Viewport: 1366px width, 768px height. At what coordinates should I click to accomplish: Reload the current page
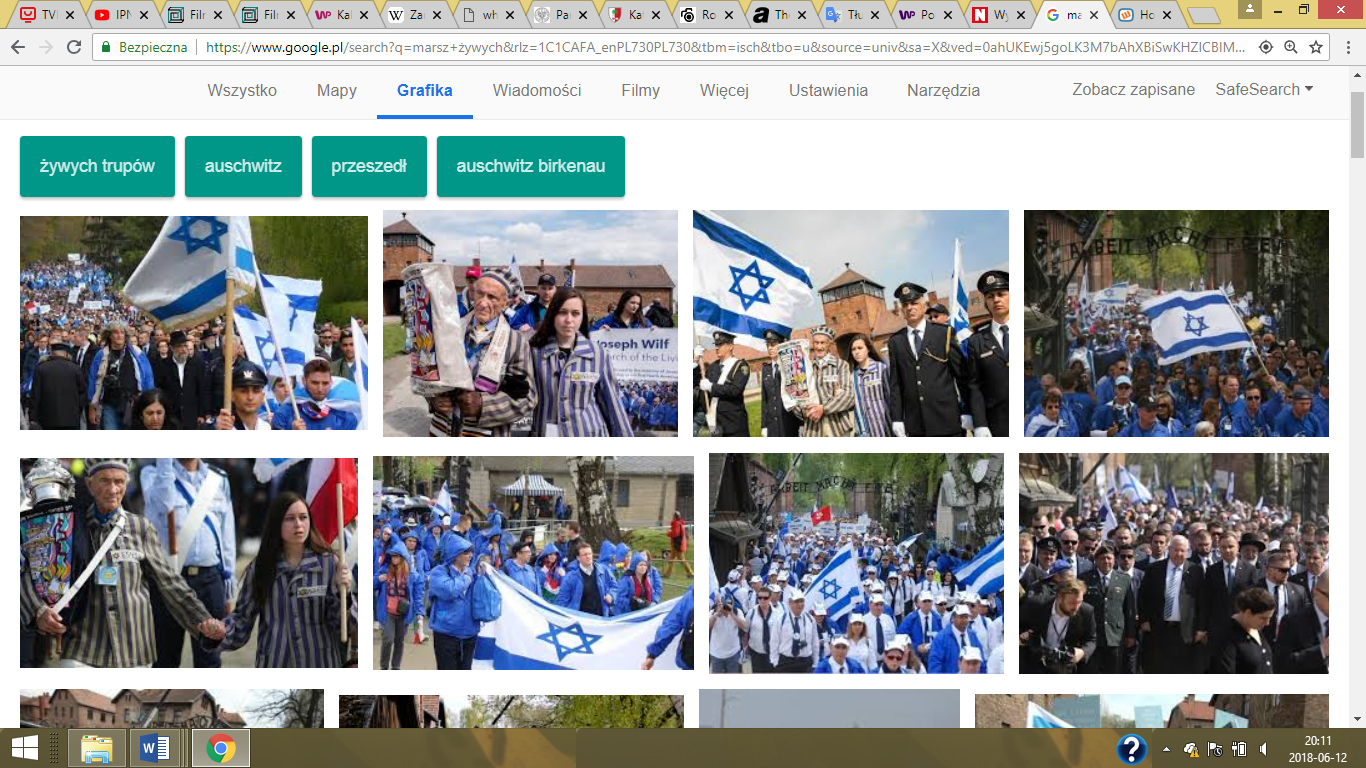[74, 47]
